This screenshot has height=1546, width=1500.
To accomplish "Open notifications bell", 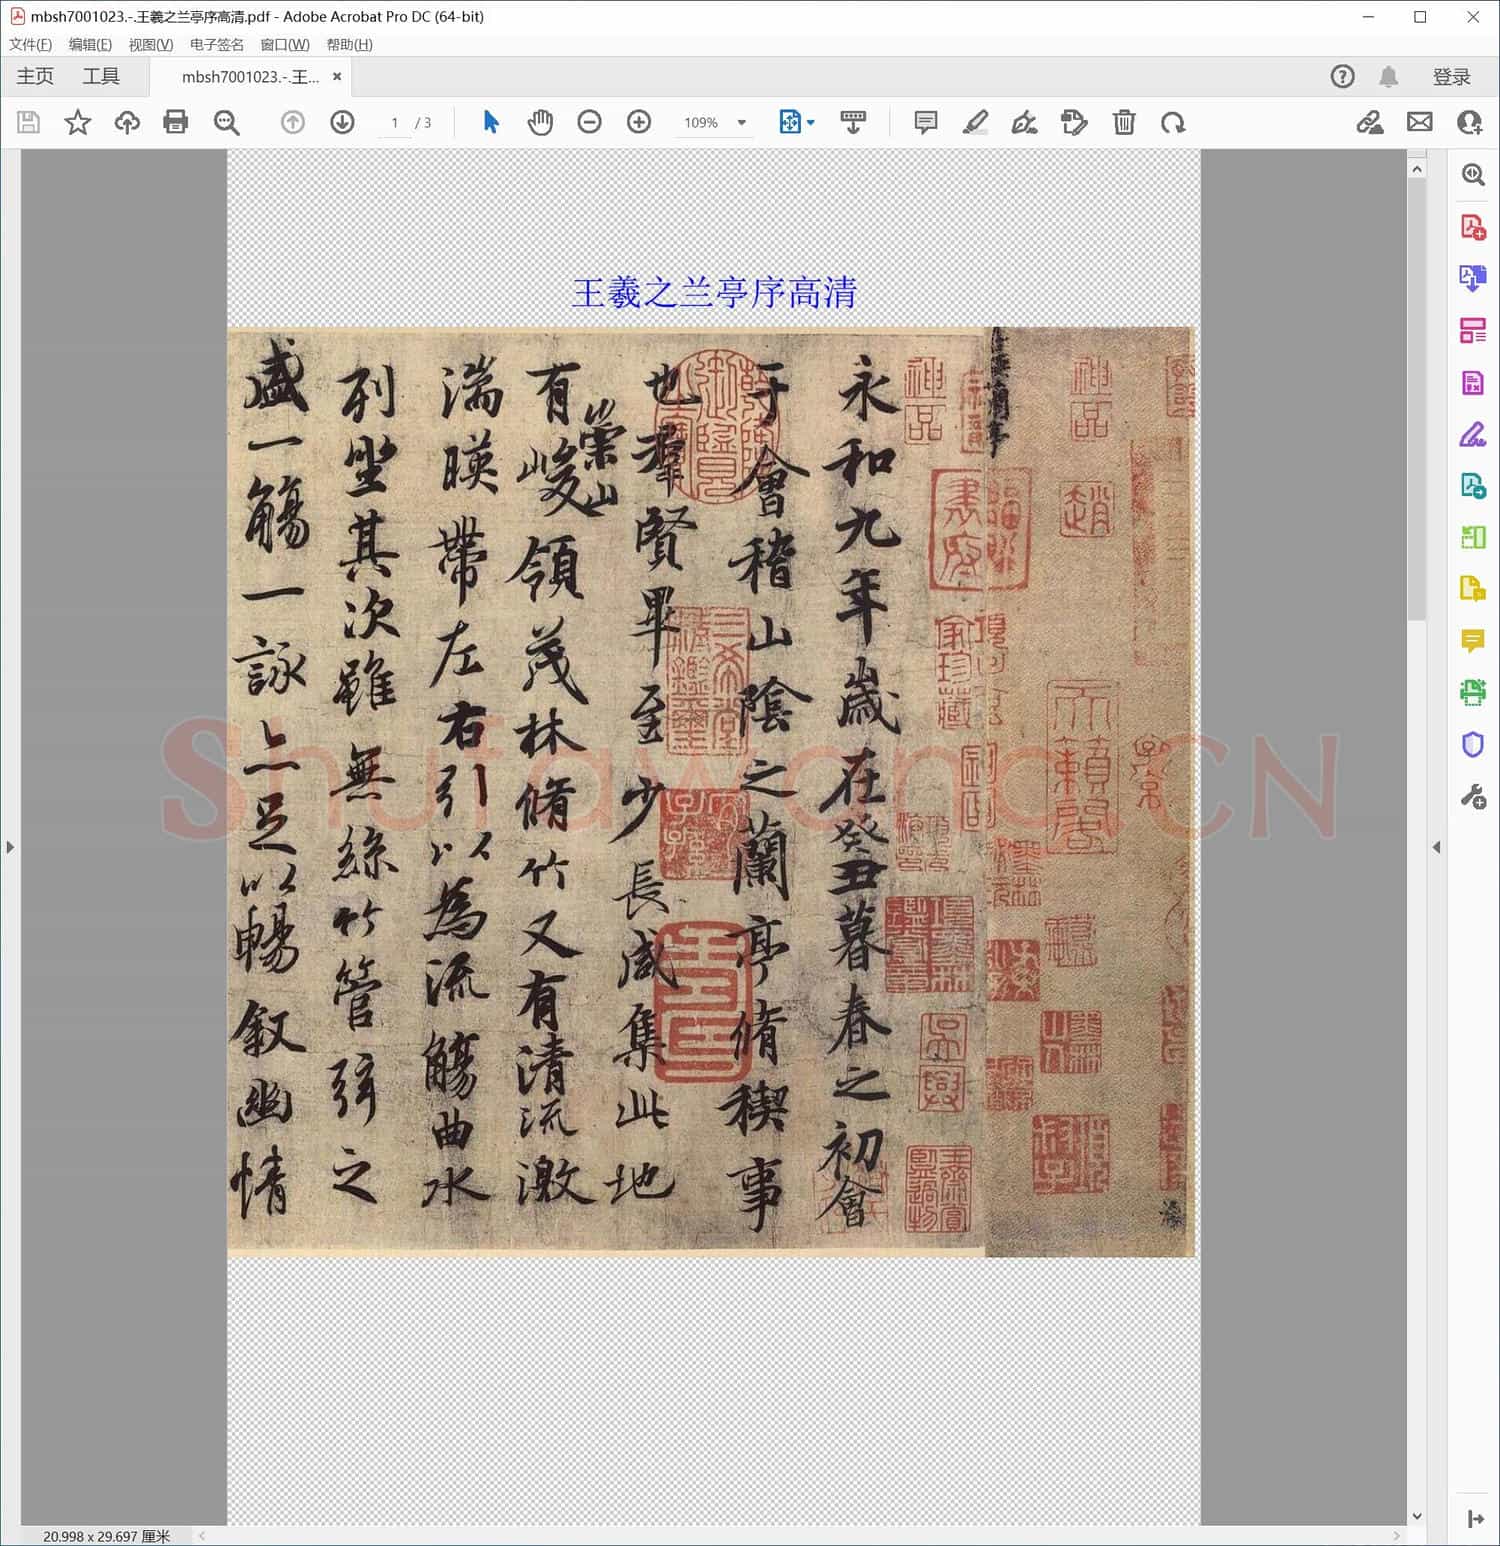I will click(x=1388, y=77).
